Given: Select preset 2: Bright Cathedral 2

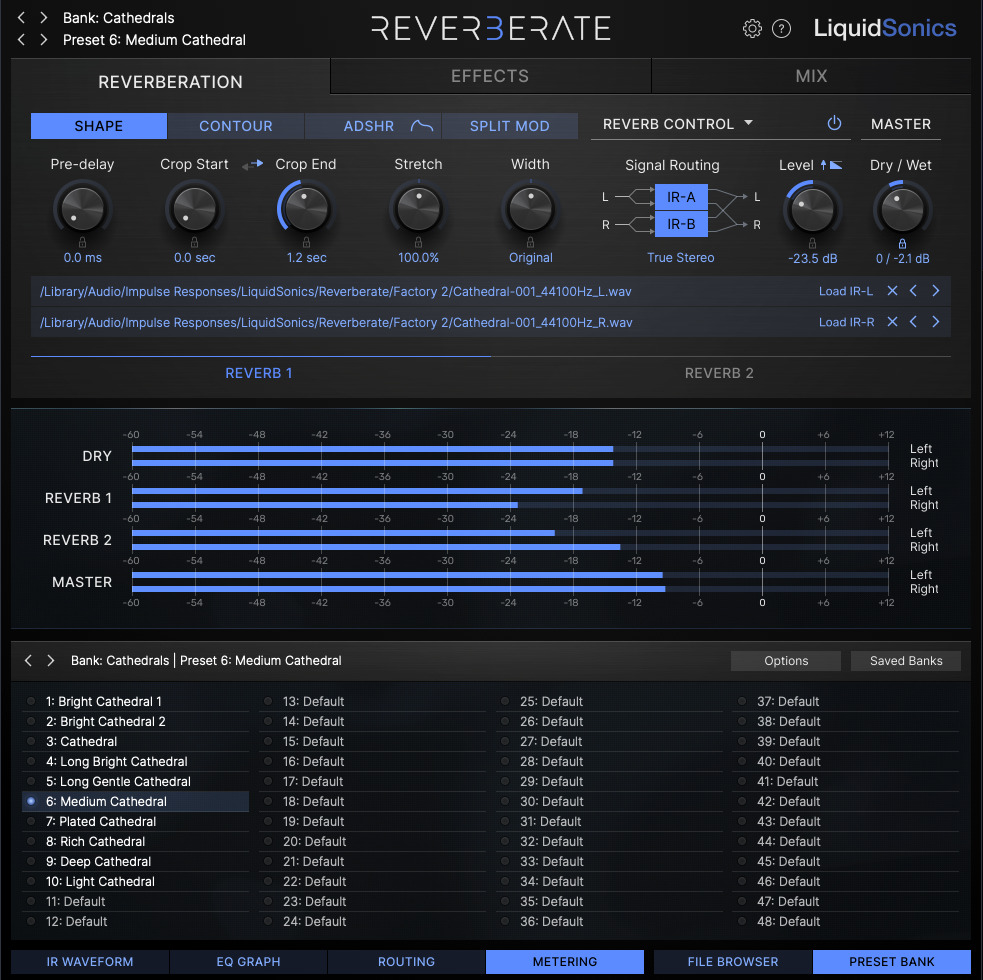Looking at the screenshot, I should click(x=135, y=721).
